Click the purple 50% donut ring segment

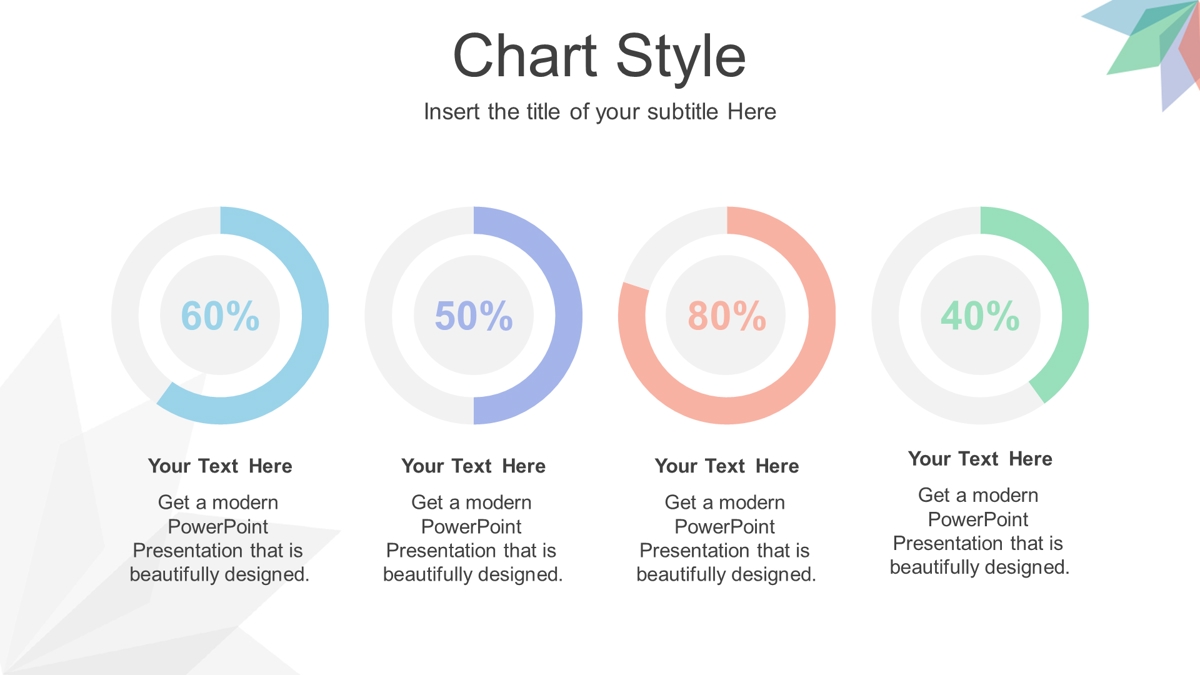(x=567, y=316)
